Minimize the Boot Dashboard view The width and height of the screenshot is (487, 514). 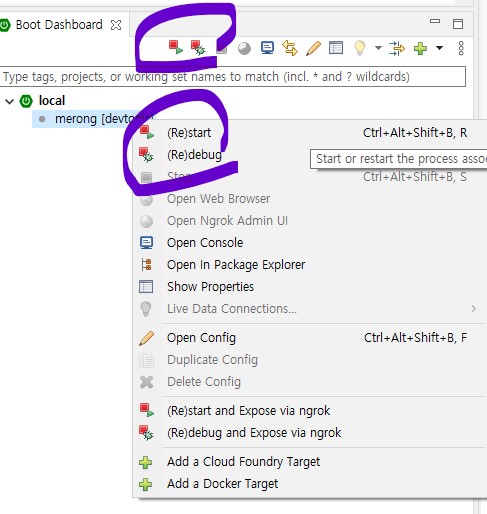[x=435, y=21]
